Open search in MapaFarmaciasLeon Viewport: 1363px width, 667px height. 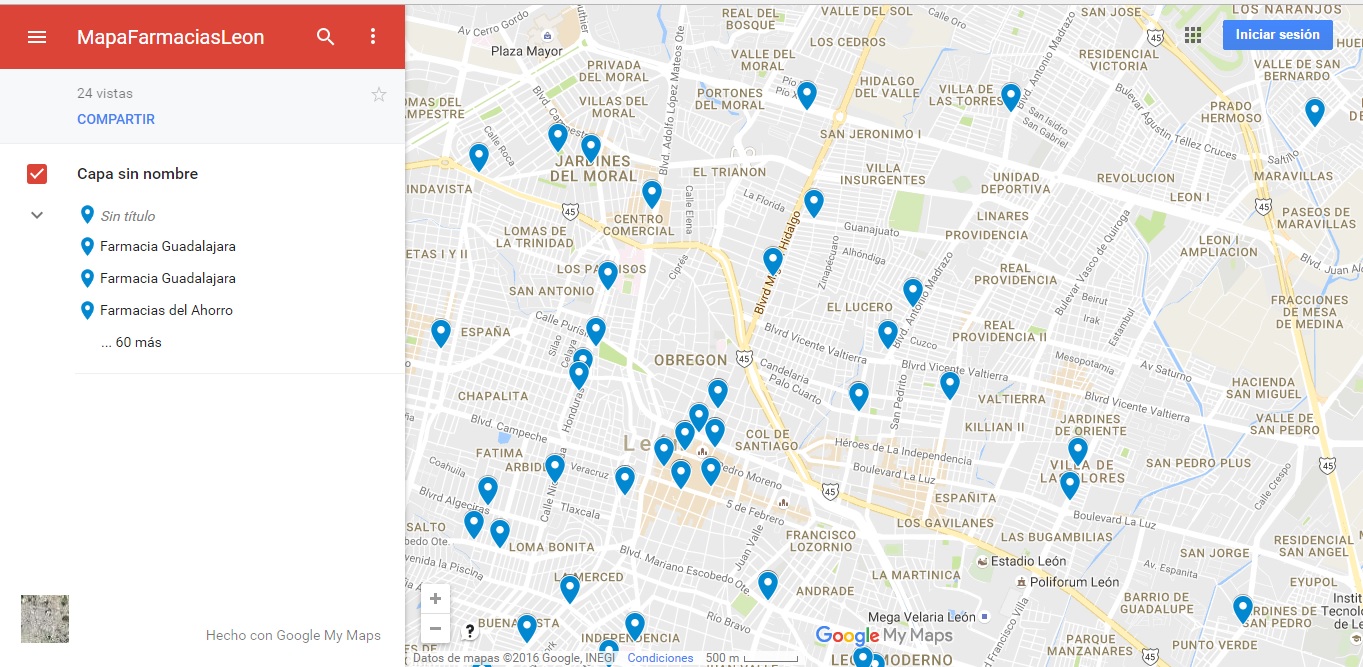[326, 37]
